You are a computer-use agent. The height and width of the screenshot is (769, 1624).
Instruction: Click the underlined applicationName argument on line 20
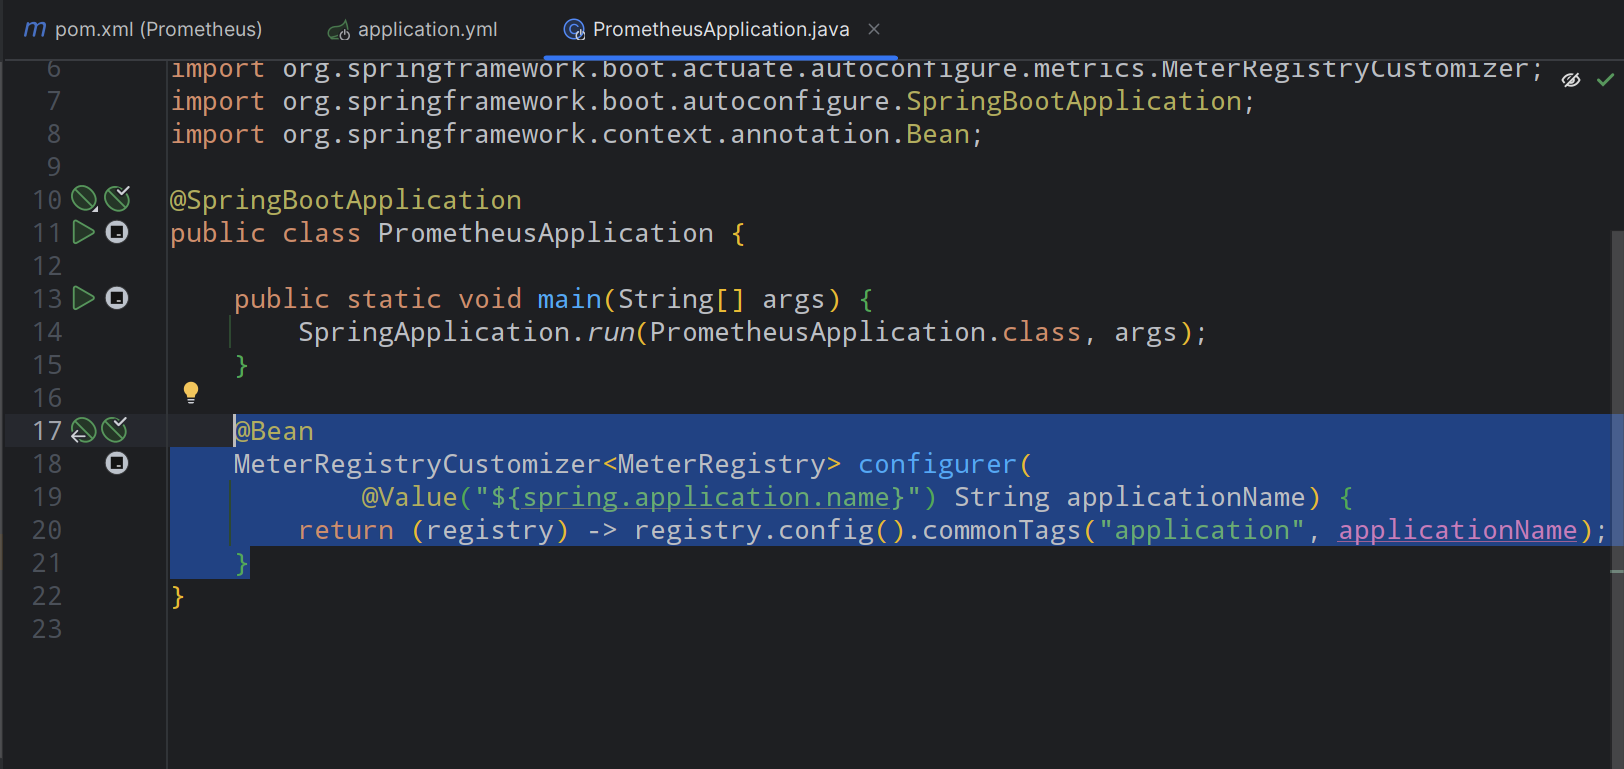pos(1458,530)
